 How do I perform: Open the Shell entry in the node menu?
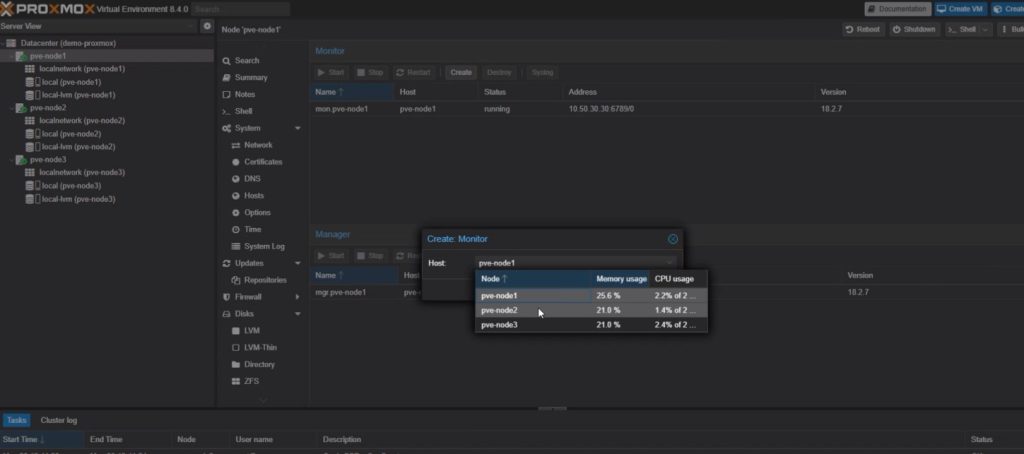click(x=243, y=111)
